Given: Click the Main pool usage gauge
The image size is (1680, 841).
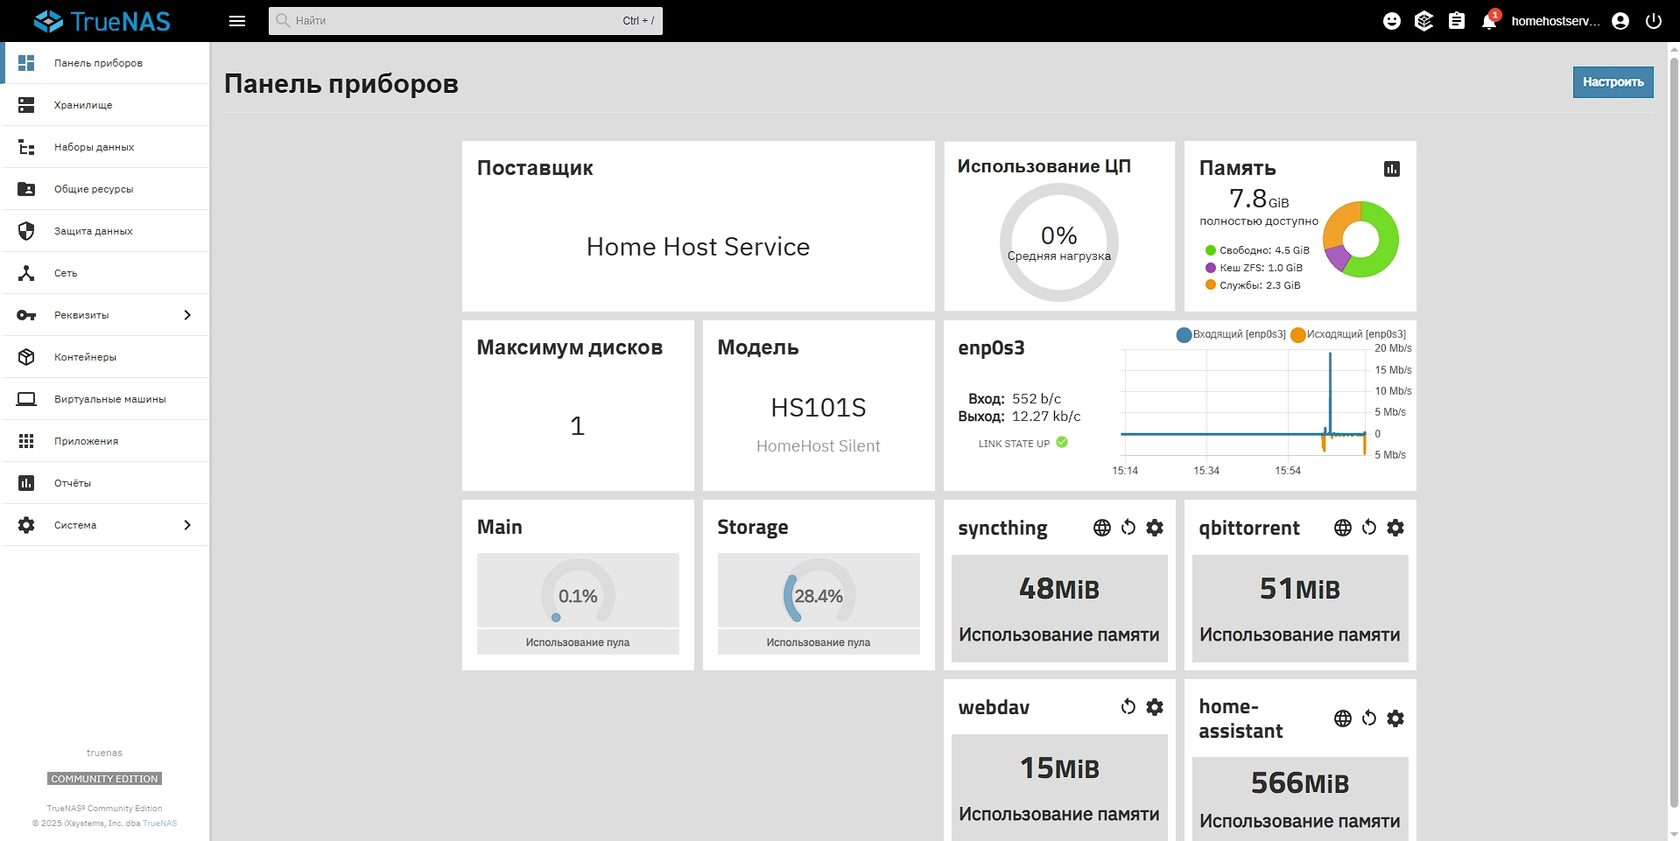Looking at the screenshot, I should [578, 591].
